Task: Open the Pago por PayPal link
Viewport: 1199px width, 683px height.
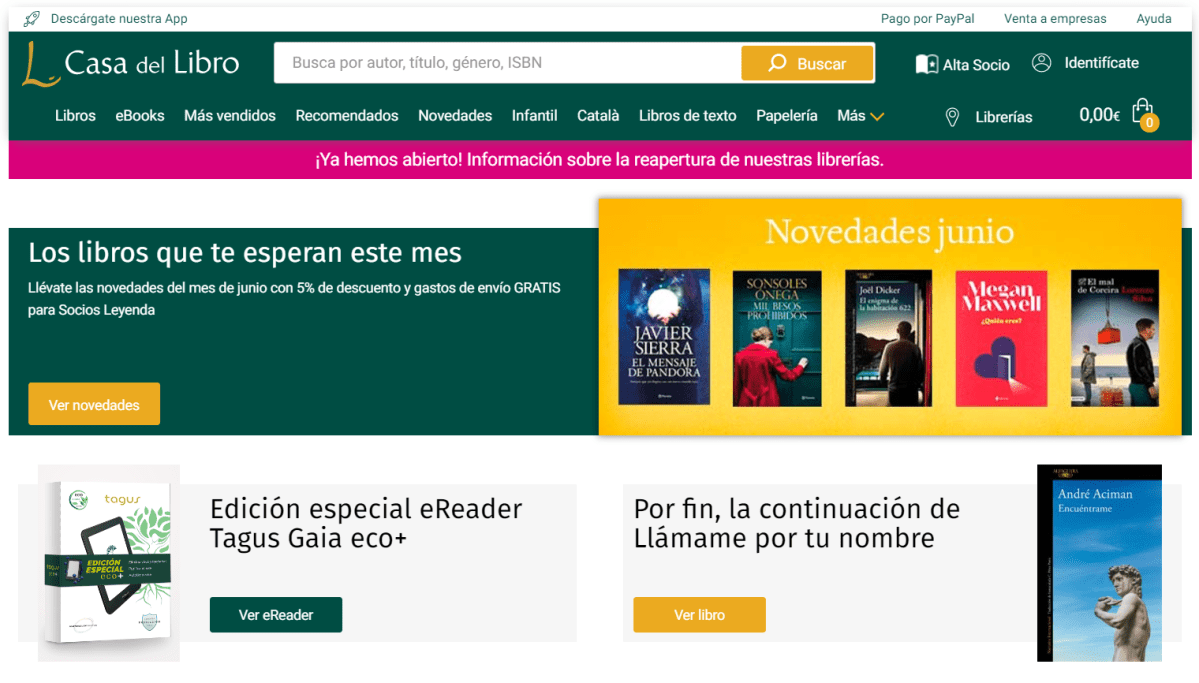Action: (927, 18)
